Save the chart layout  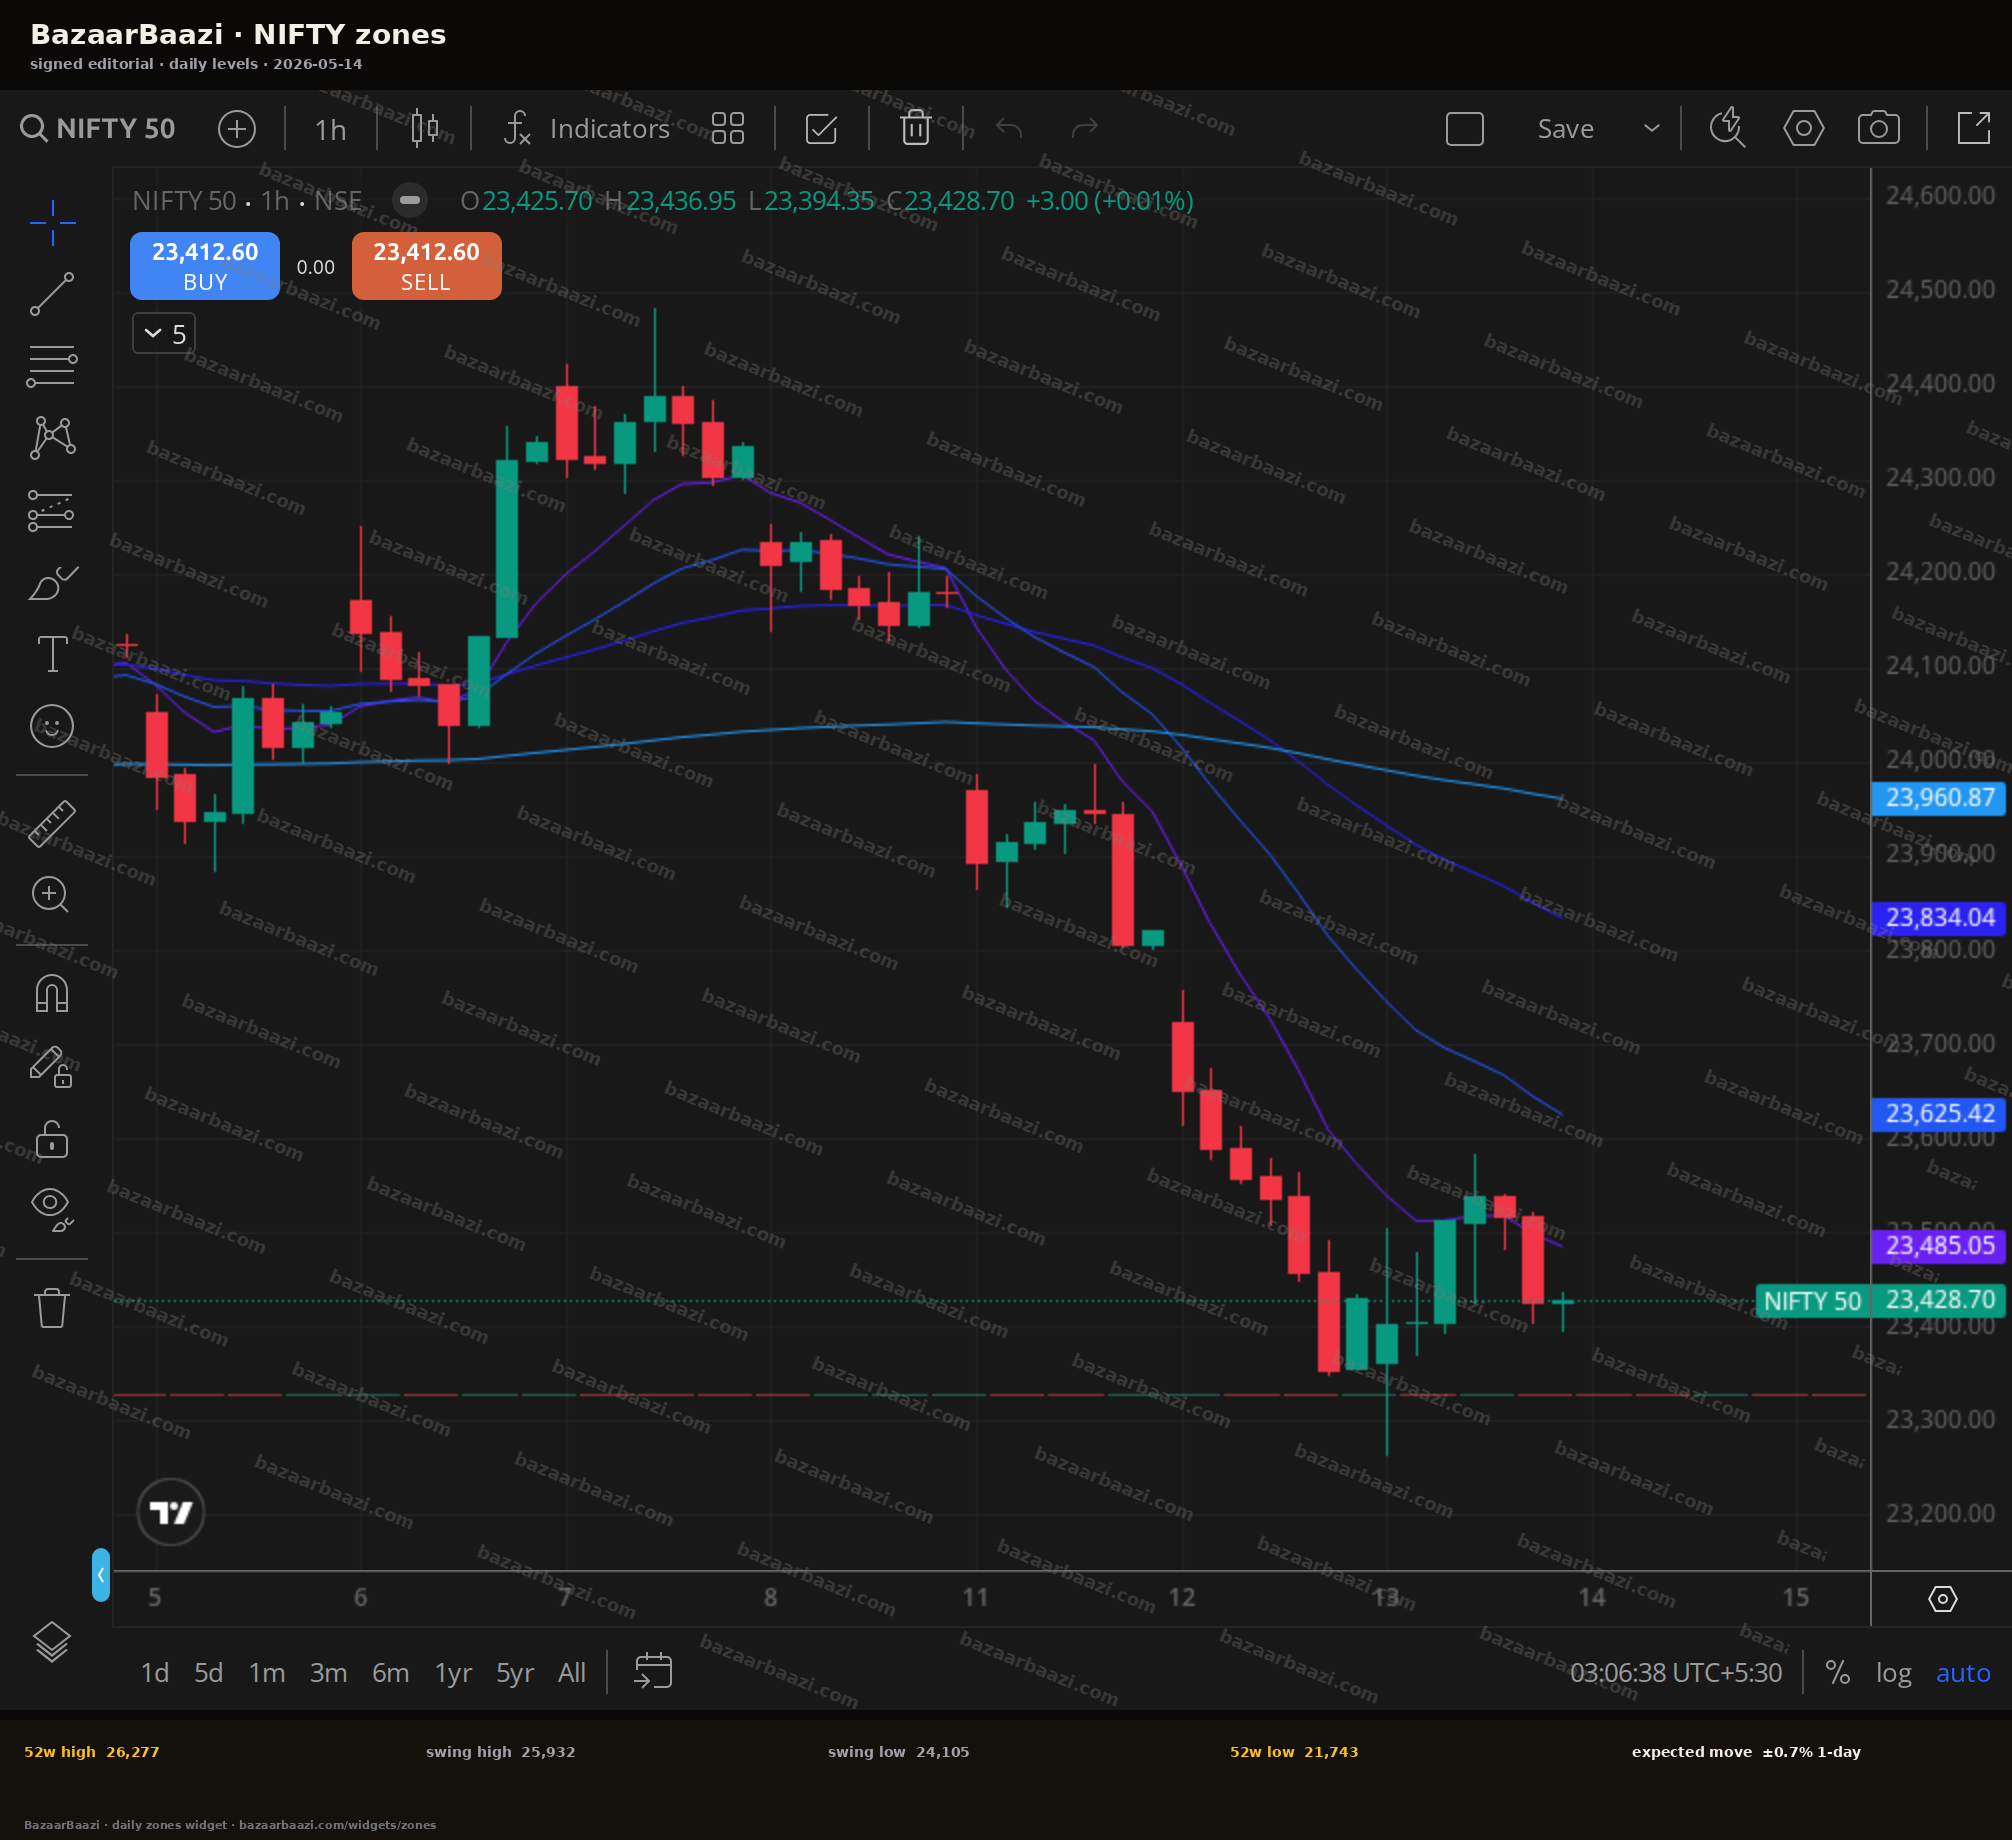point(1565,129)
